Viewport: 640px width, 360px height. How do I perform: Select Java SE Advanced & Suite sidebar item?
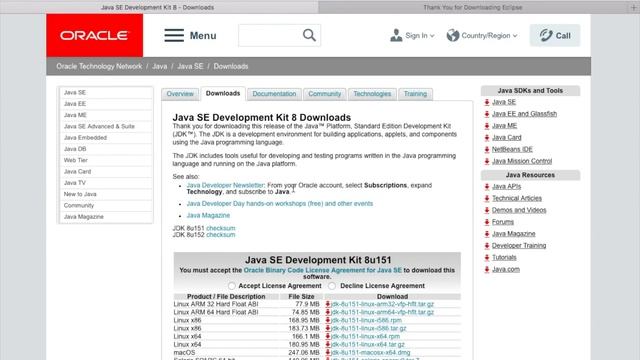(x=106, y=127)
